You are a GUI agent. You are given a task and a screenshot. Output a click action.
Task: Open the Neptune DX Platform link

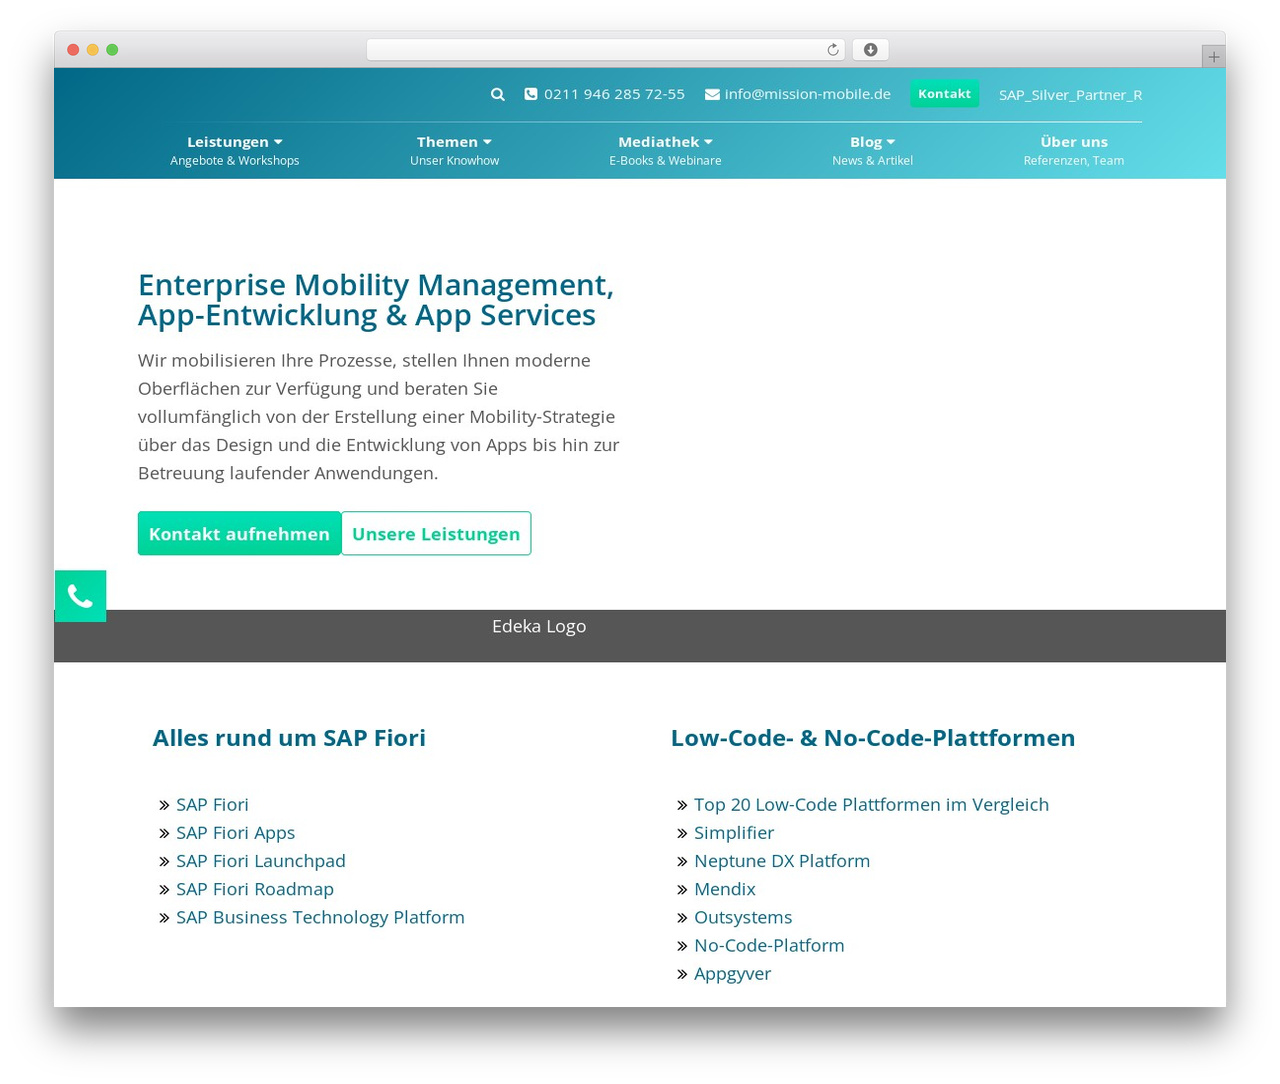click(x=782, y=861)
